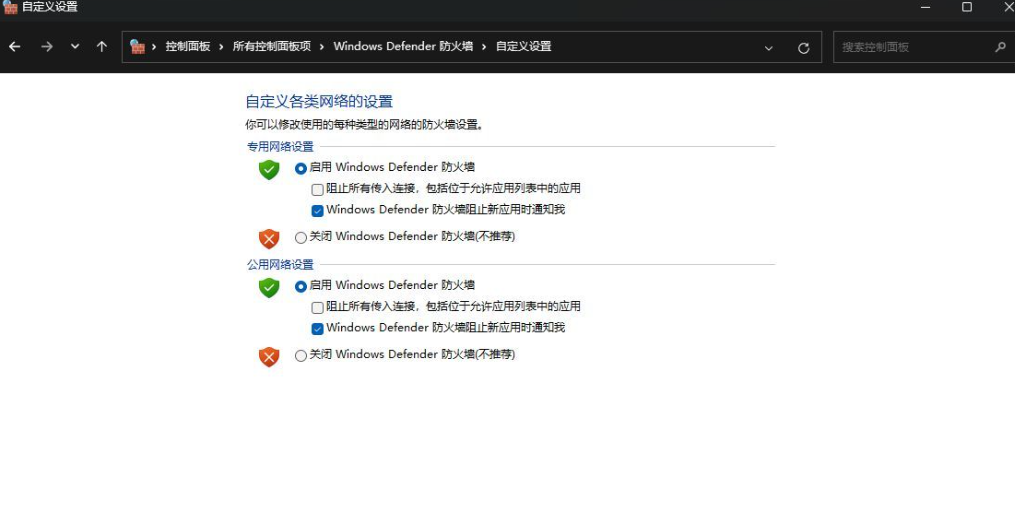Expand chevron after 所有控制面板项
This screenshot has height=523, width=1015.
point(322,47)
